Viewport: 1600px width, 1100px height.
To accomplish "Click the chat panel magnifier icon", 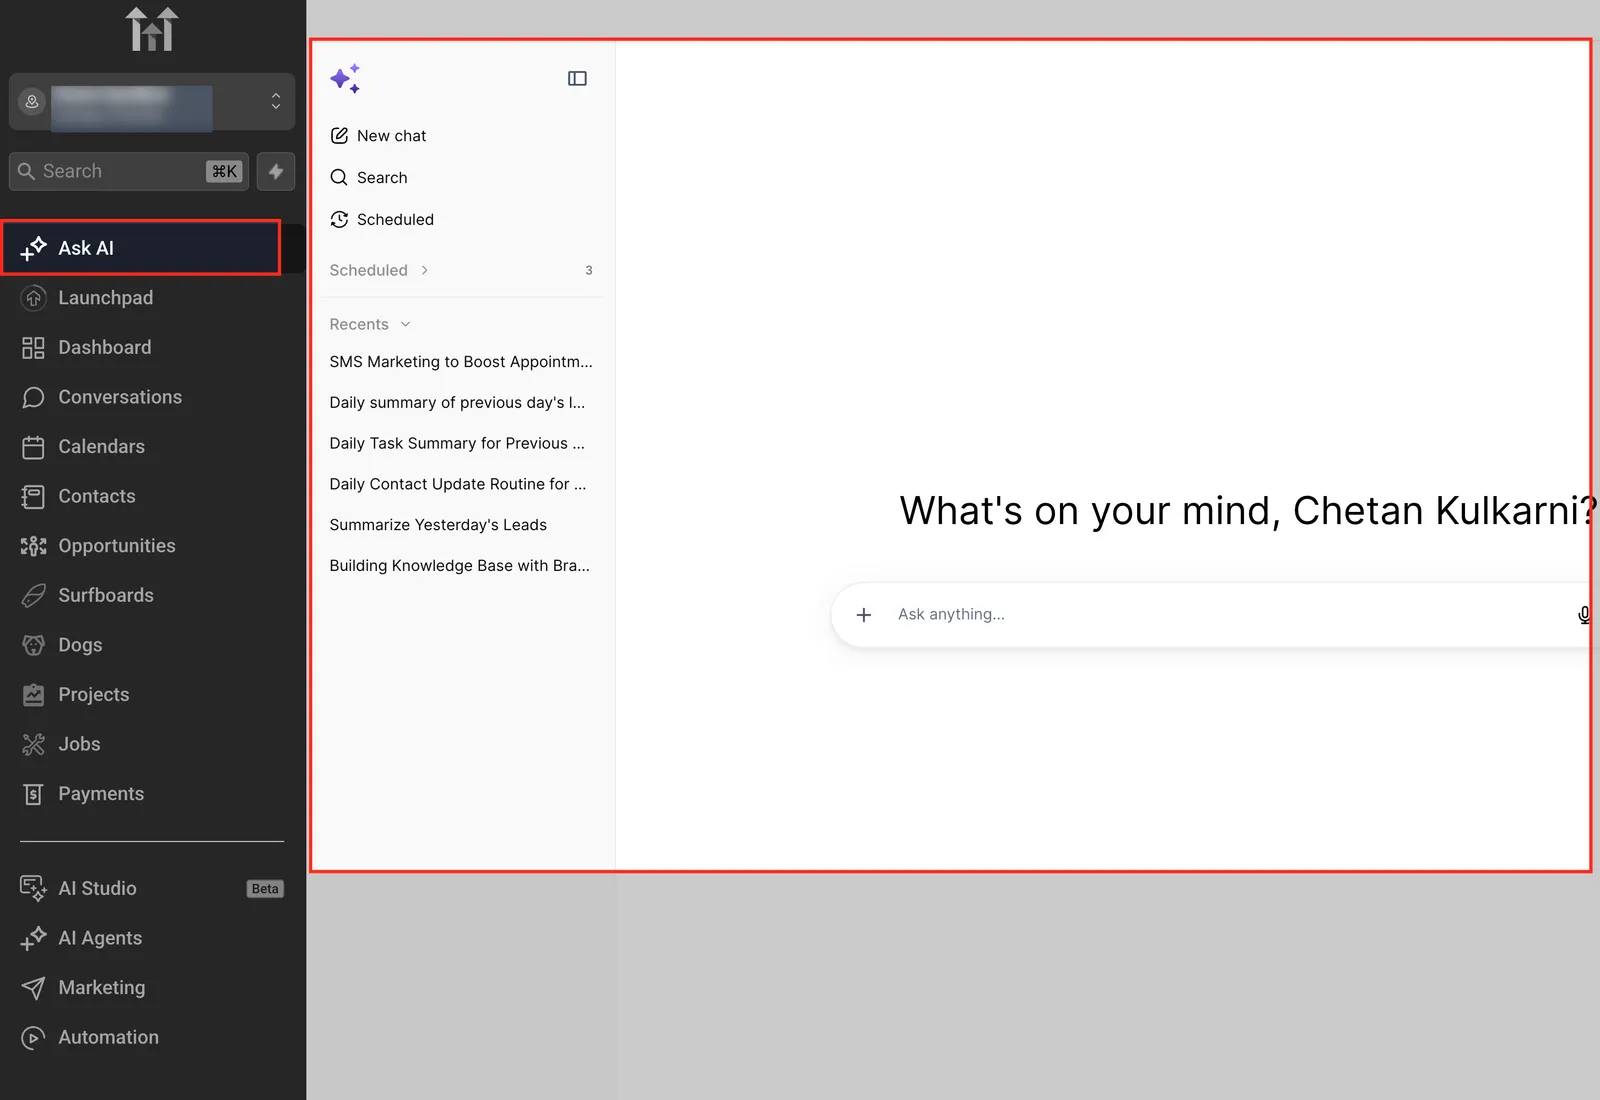I will [339, 178].
